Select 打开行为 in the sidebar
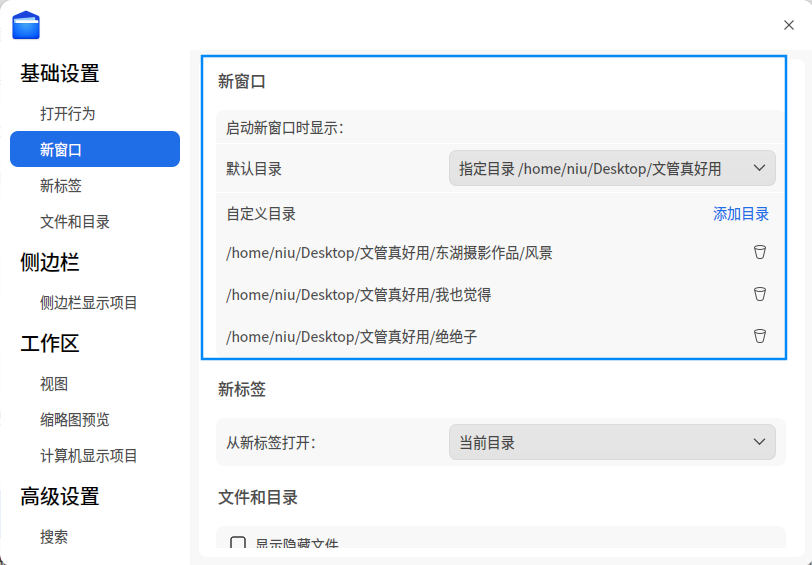Image resolution: width=812 pixels, height=565 pixels. tap(68, 113)
